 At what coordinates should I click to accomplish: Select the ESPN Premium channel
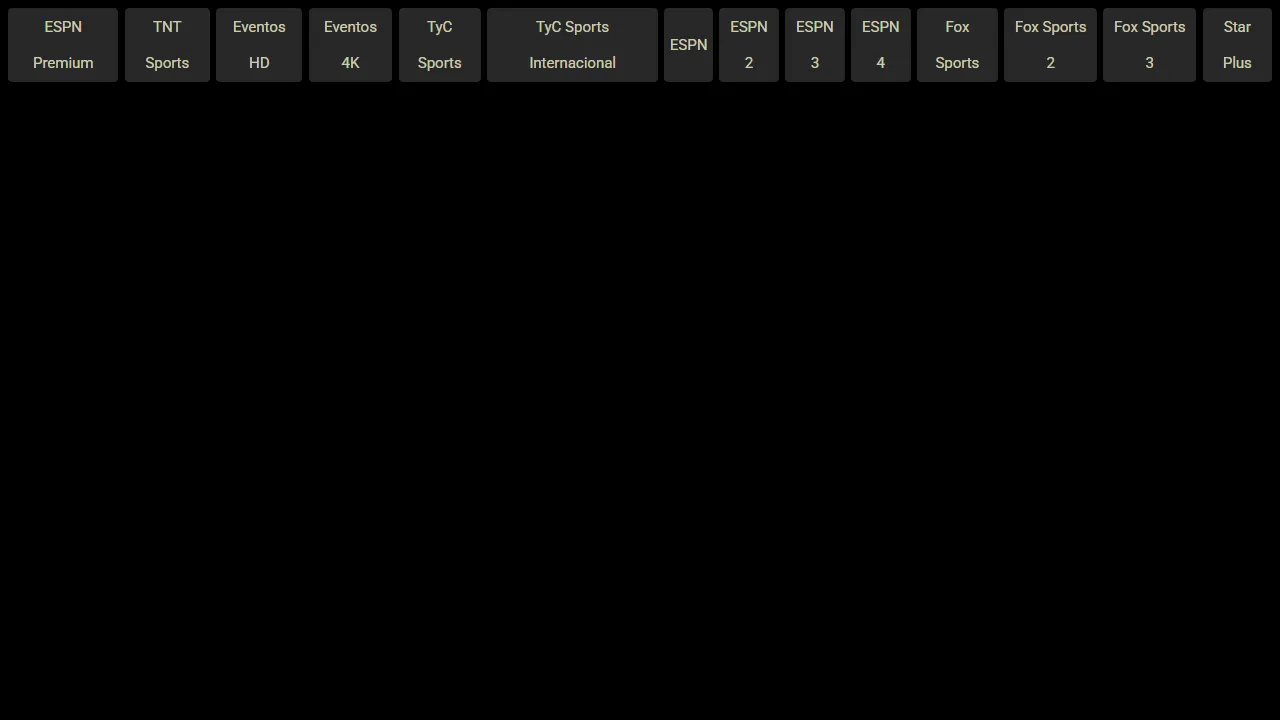63,44
